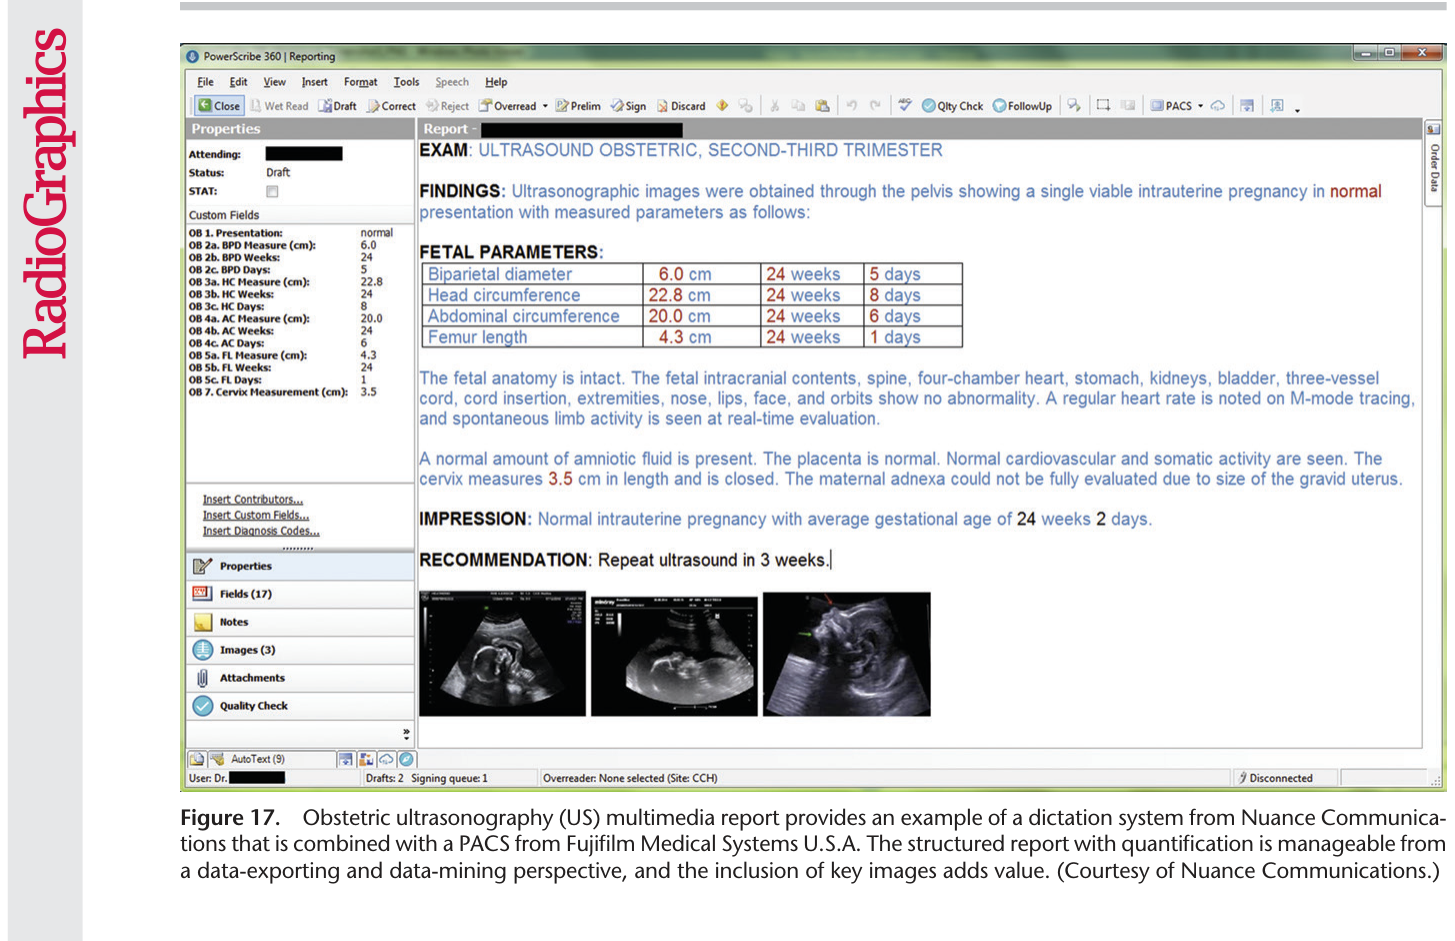Click the Close report toolbar button

(219, 105)
